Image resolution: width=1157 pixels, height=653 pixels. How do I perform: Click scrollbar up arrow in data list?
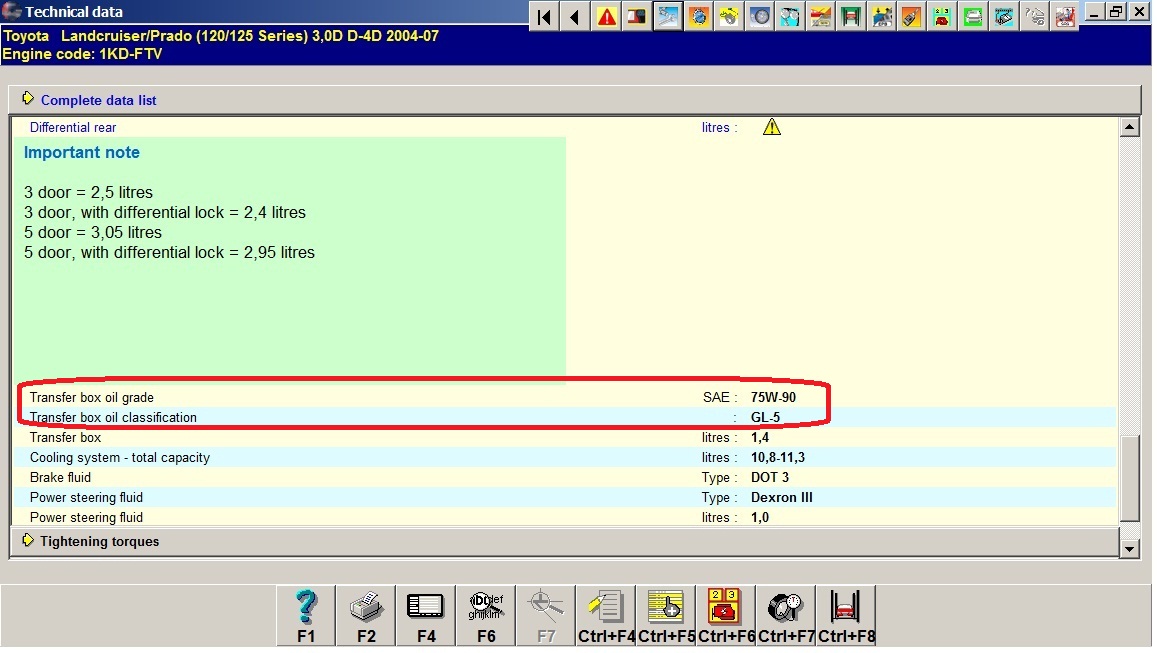(x=1129, y=127)
